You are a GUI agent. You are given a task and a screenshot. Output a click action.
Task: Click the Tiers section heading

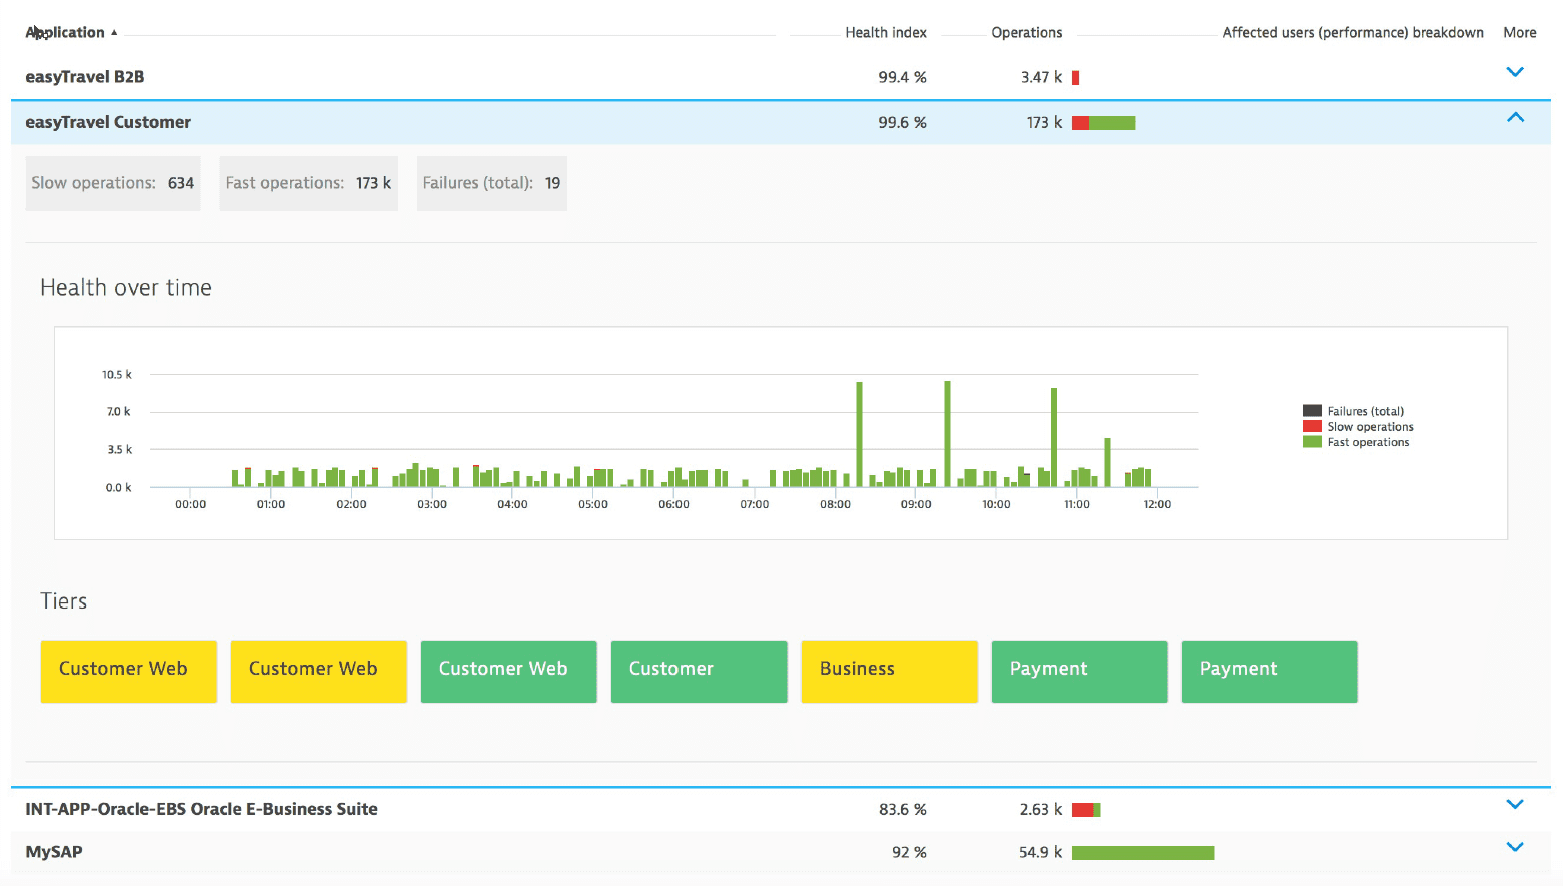[64, 601]
